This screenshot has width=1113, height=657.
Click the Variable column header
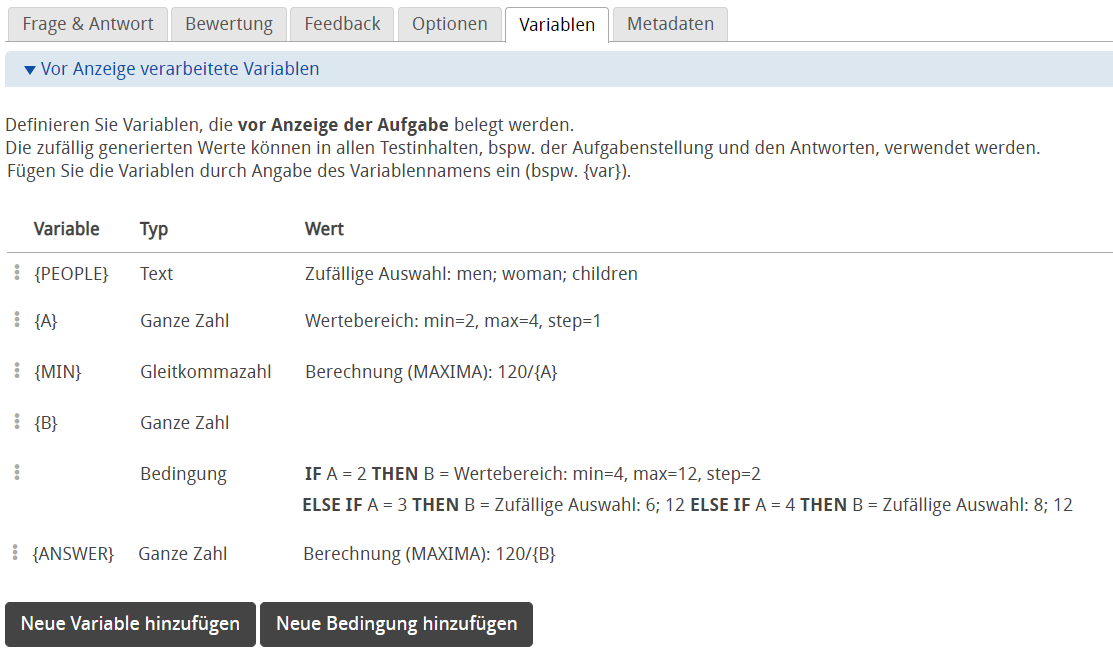point(68,228)
